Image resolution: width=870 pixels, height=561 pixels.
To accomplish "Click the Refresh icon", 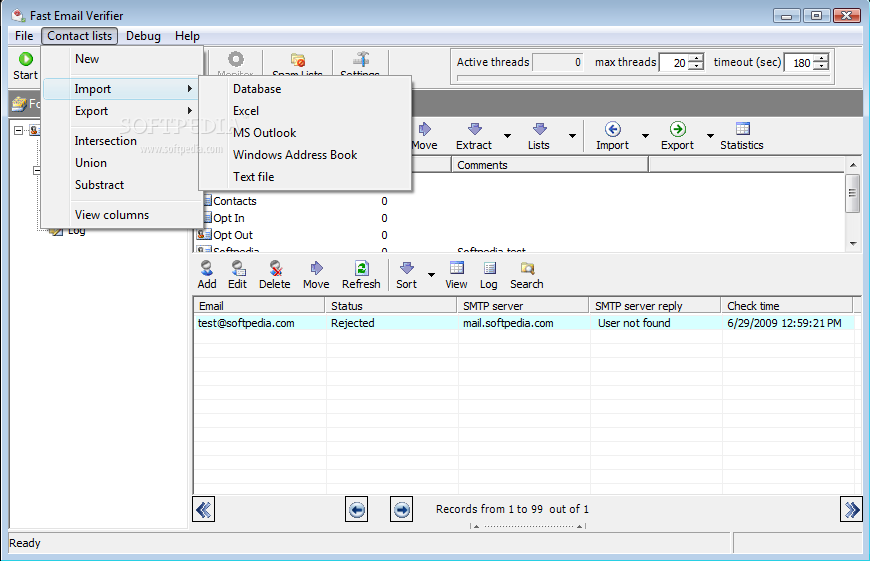I will pyautogui.click(x=362, y=269).
